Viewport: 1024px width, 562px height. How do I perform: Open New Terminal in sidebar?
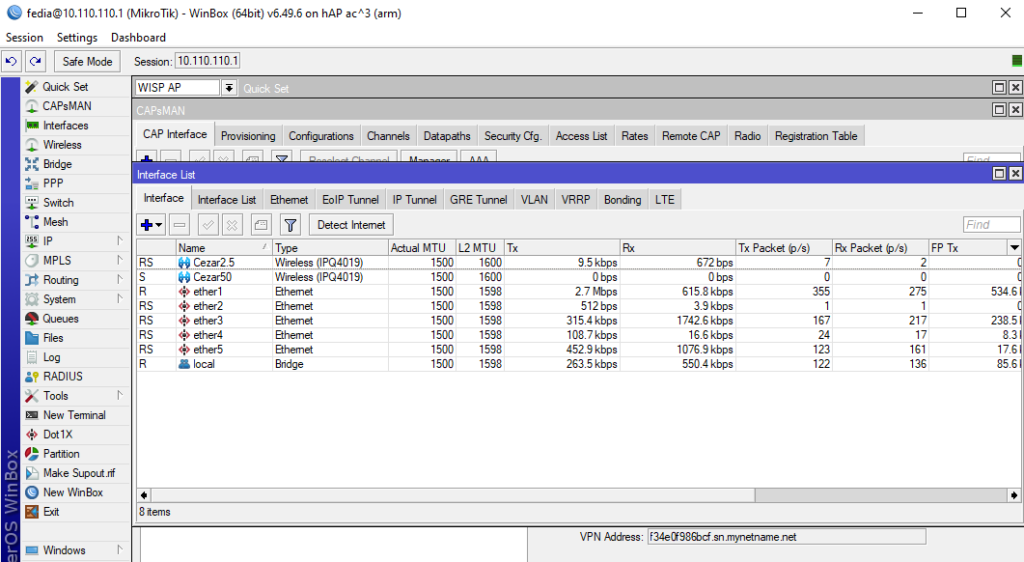click(x=74, y=415)
